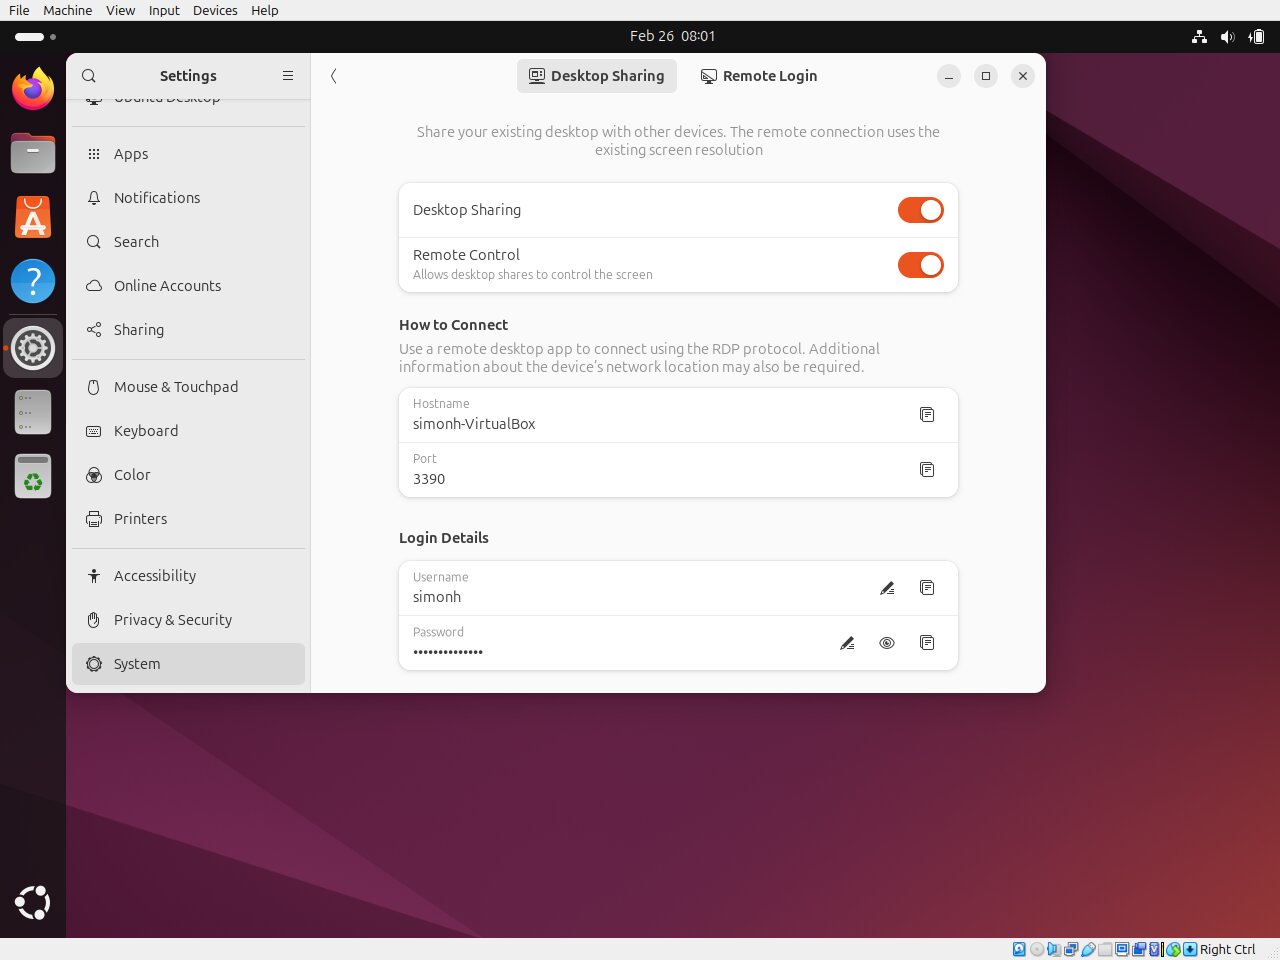Screen dimensions: 1280x960
Task: Switch to Remote Login tab
Action: [759, 76]
